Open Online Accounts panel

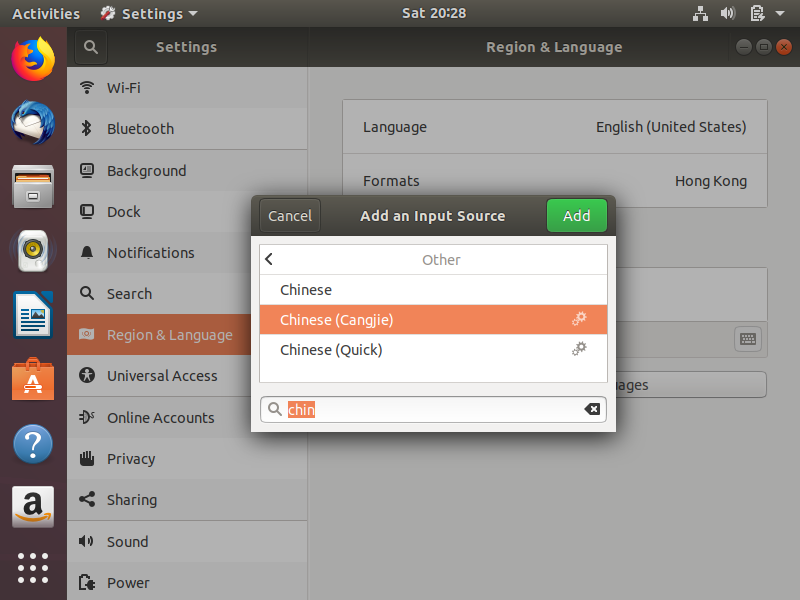159,417
